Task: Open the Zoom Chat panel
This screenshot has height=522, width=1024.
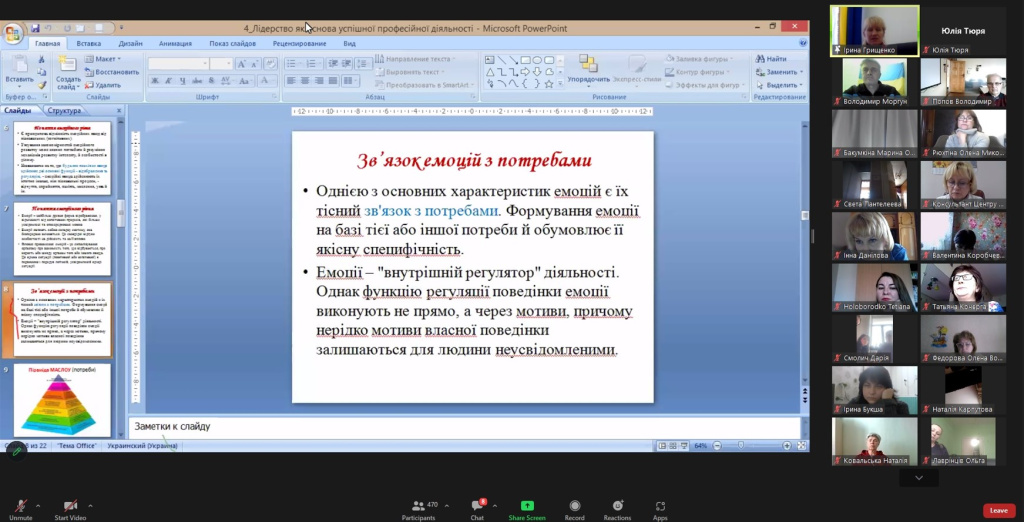Action: click(477, 509)
